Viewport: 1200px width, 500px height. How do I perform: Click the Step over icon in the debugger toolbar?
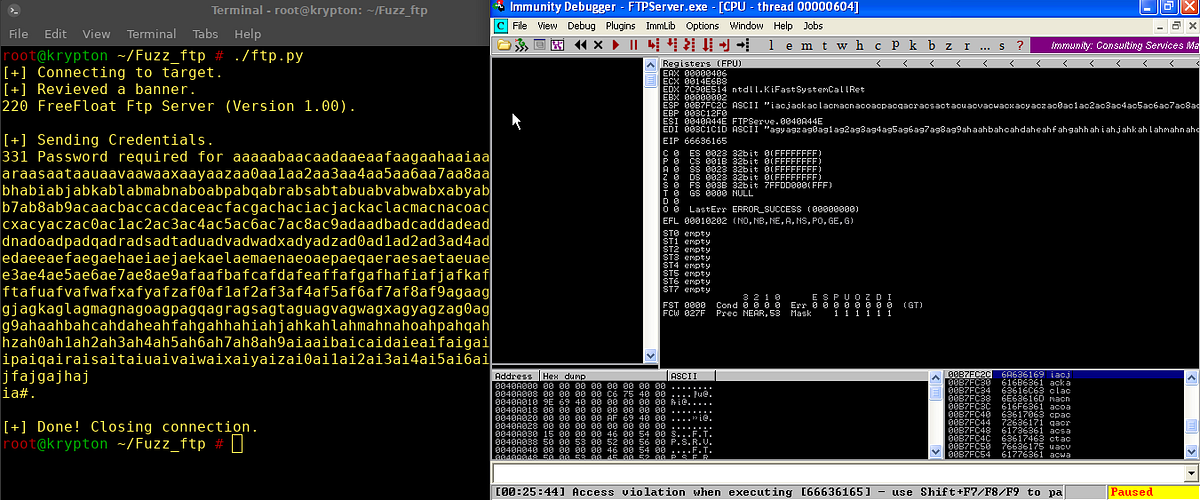click(672, 45)
